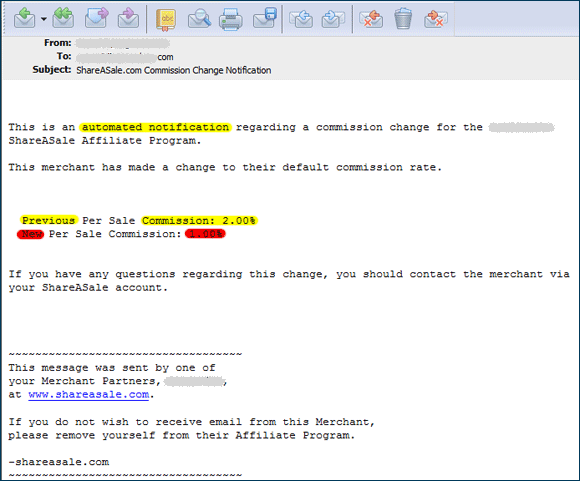Click the Reply envelope icon
580x481 pixels.
tap(24, 18)
